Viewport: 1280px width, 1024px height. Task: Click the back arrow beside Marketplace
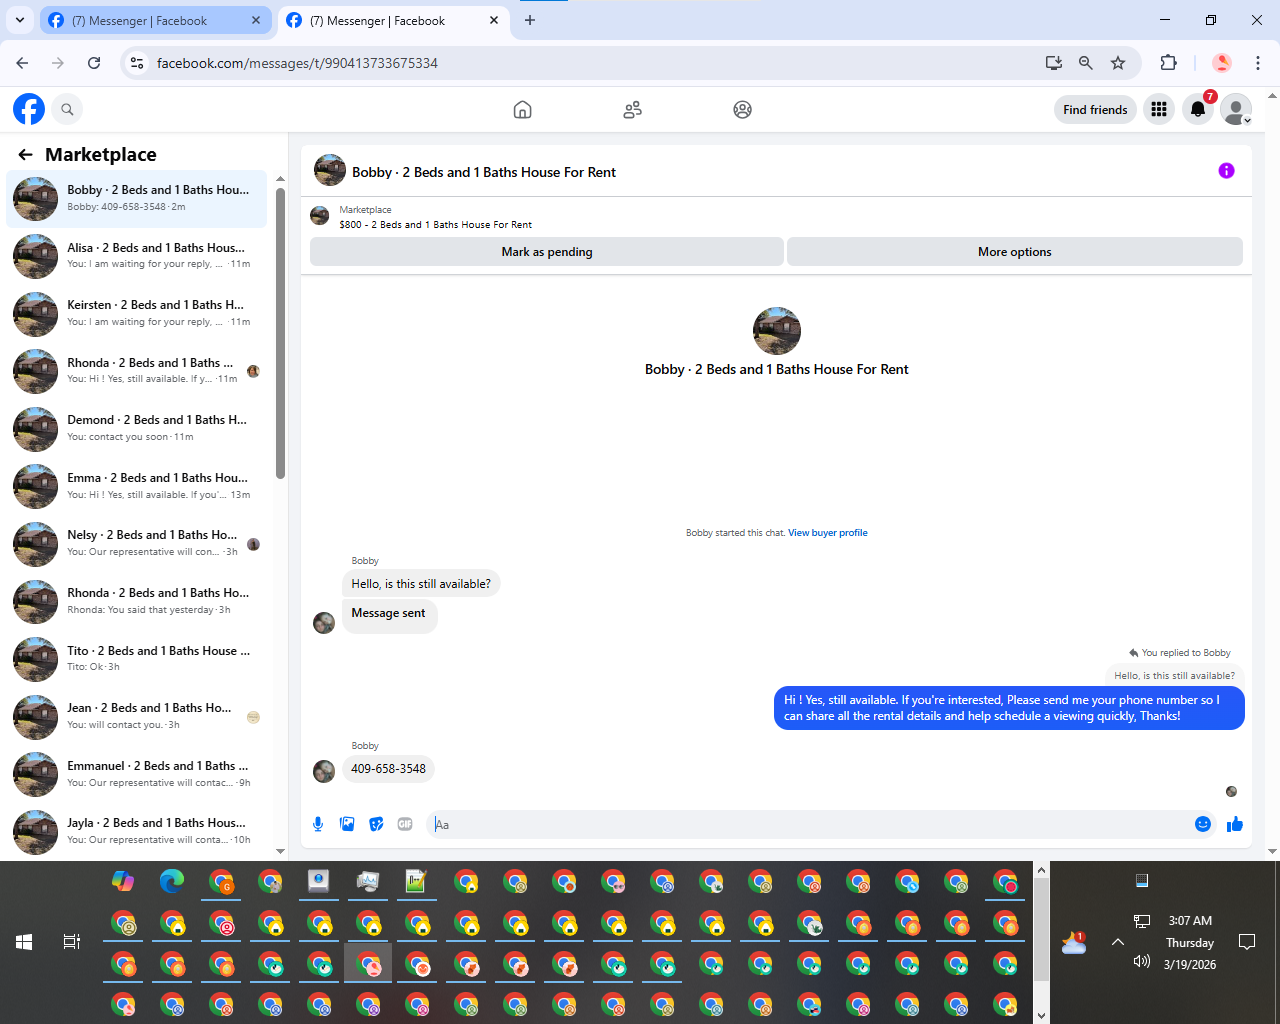[26, 154]
